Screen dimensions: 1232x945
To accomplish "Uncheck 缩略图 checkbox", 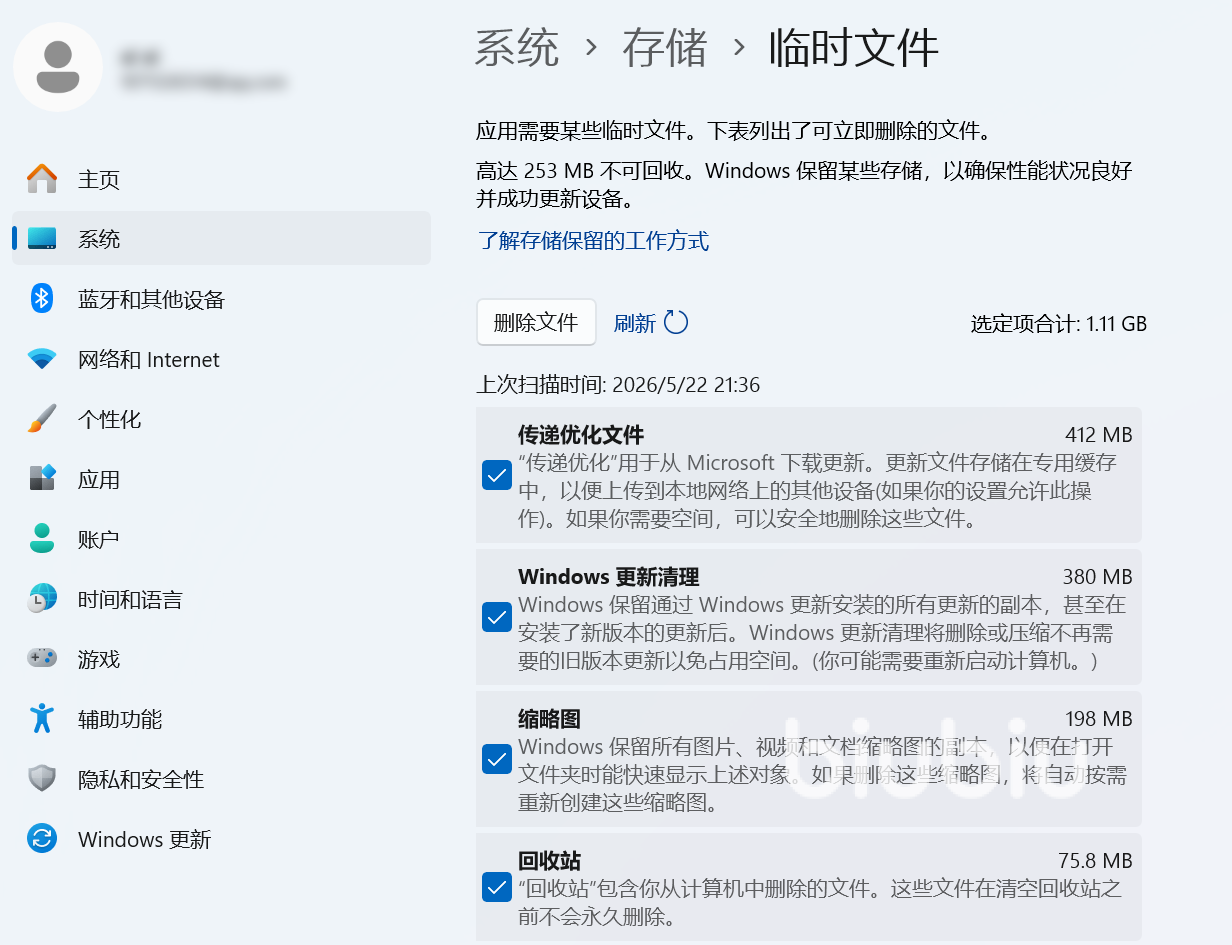I will coord(497,759).
